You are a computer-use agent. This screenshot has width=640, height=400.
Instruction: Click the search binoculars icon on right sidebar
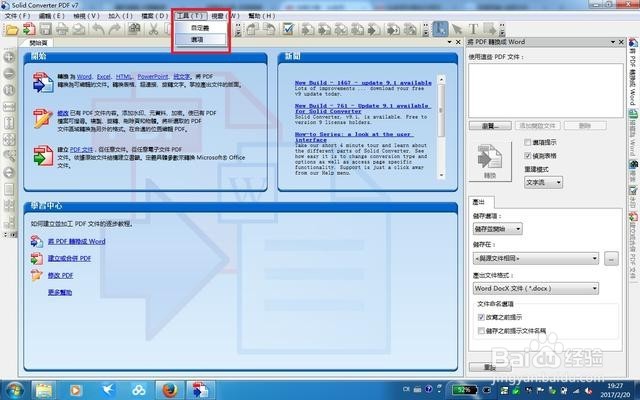point(633,164)
